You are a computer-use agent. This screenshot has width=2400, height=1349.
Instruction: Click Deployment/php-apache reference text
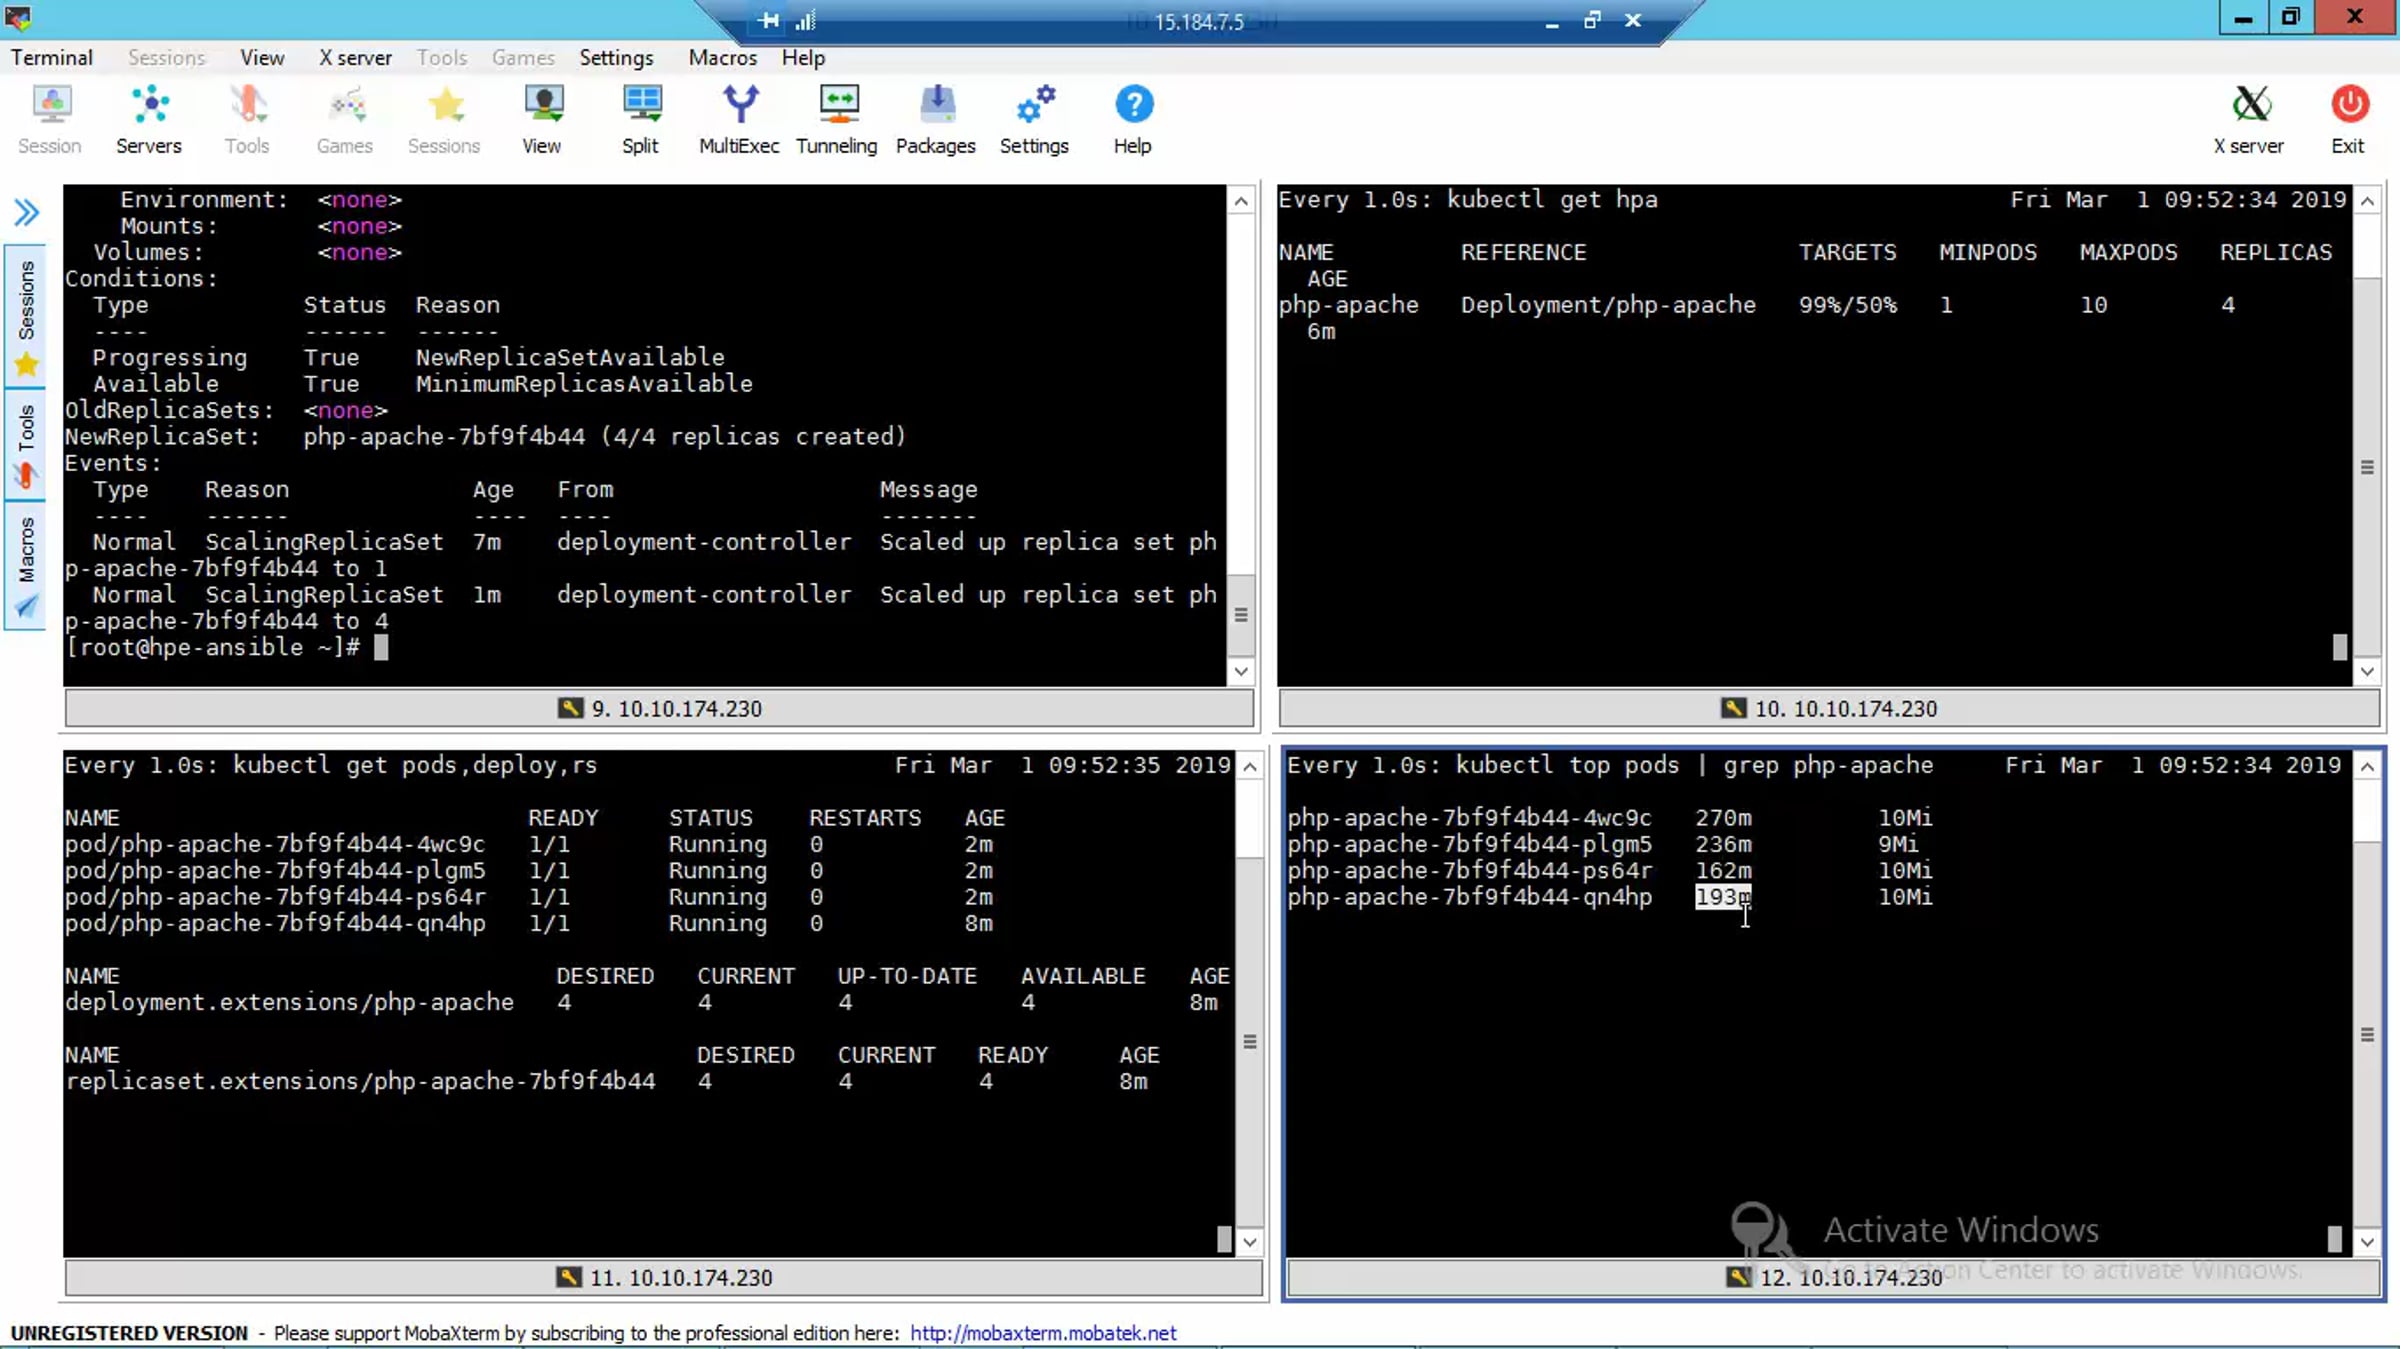click(x=1608, y=305)
